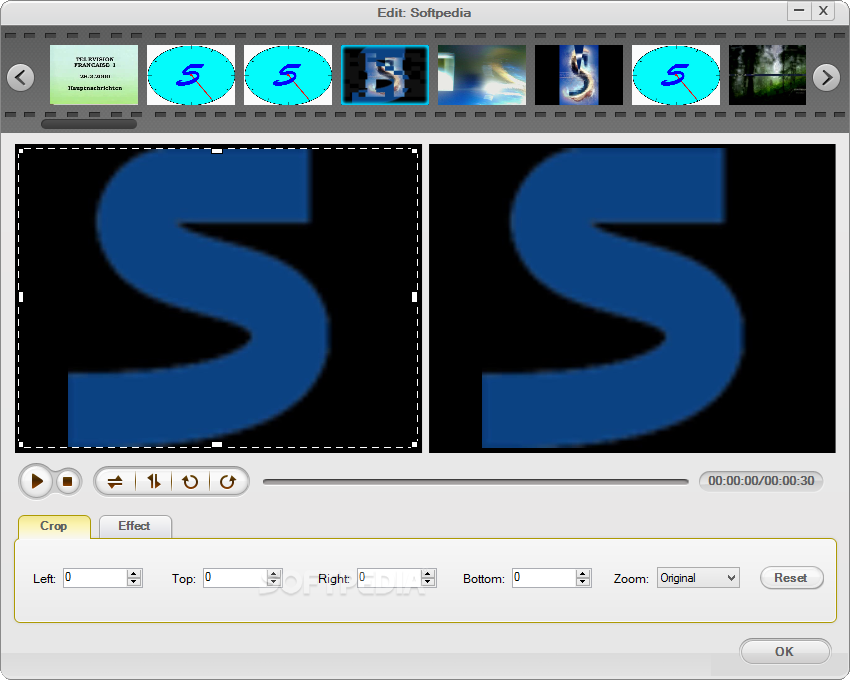Click the bottom-center crop handle

(217, 445)
